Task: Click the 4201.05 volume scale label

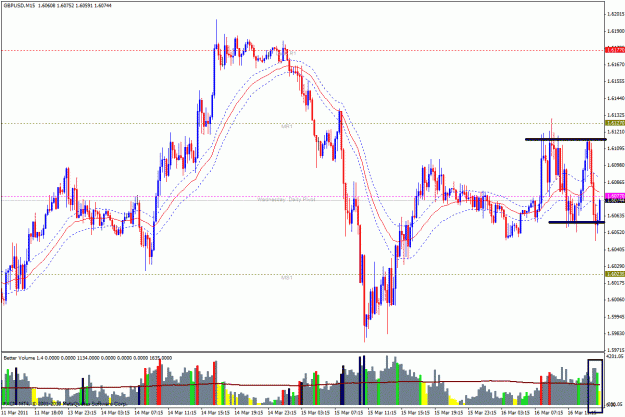Action: (614, 356)
